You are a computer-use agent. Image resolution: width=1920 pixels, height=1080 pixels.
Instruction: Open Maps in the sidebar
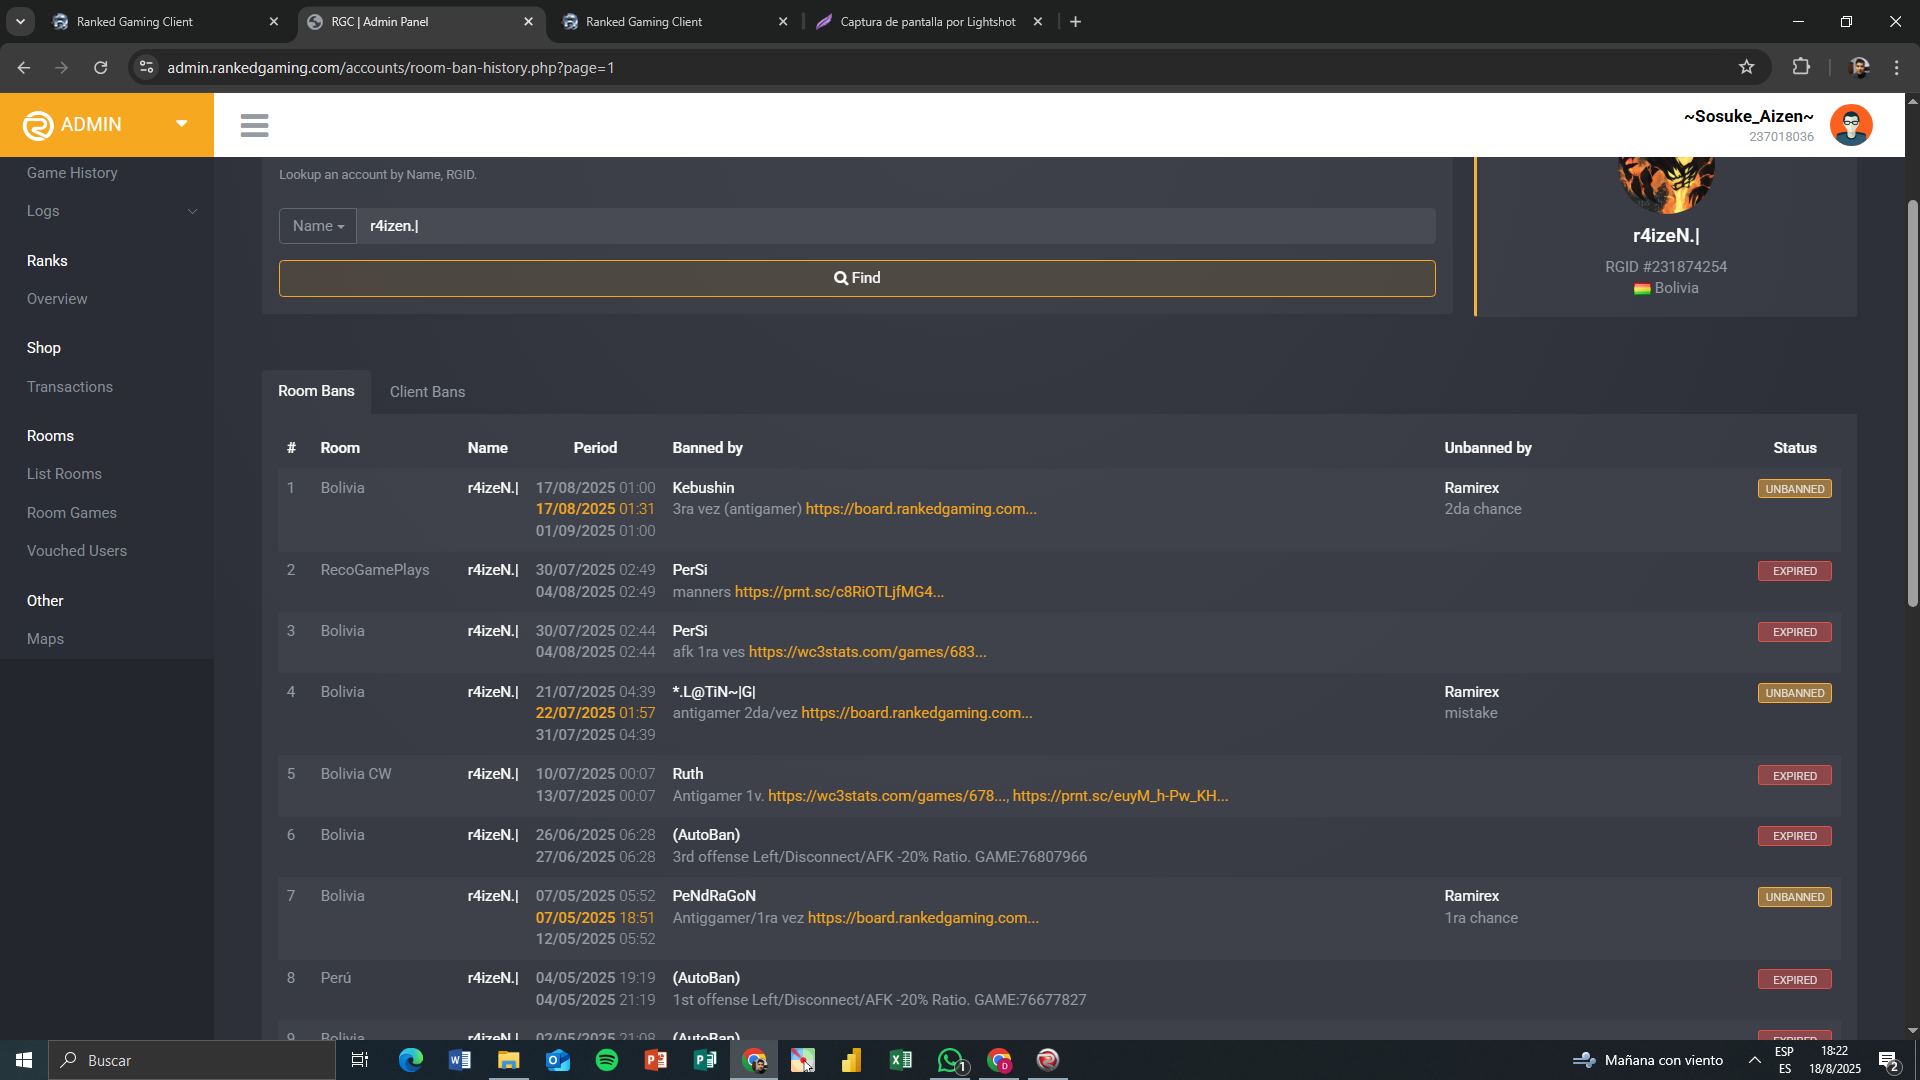[45, 639]
